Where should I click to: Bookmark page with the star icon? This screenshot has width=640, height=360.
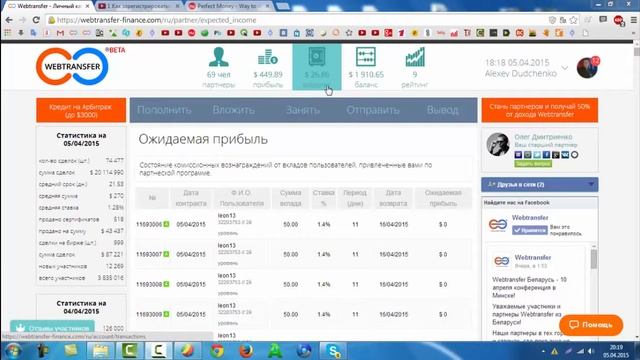(x=573, y=20)
